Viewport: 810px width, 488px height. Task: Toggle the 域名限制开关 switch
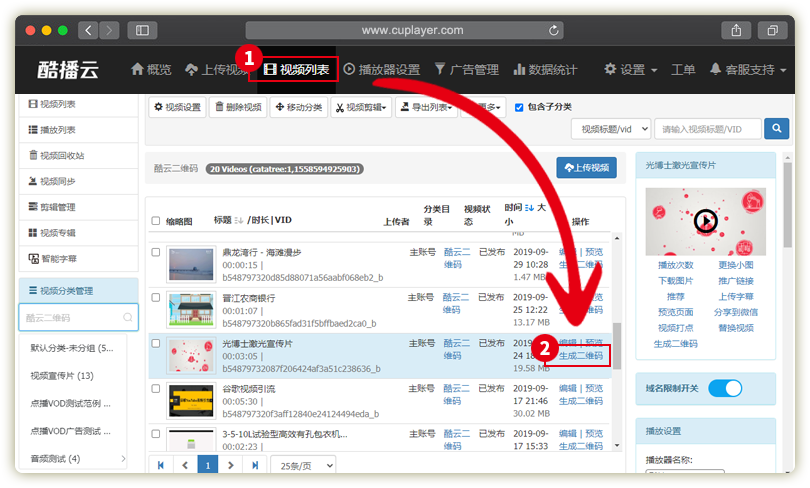click(725, 388)
